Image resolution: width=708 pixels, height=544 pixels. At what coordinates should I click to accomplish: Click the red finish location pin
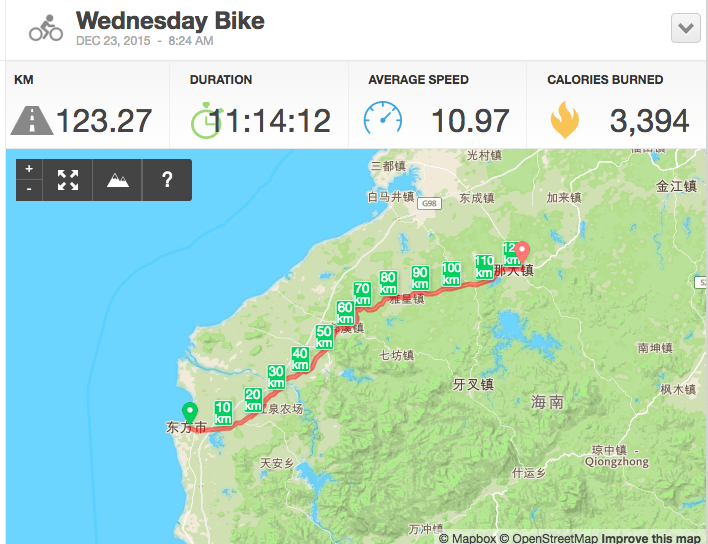tap(521, 253)
